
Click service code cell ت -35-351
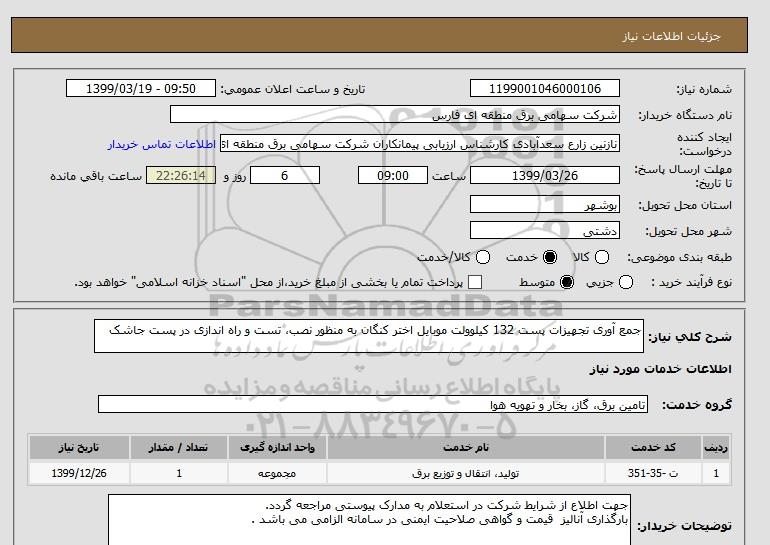(653, 473)
